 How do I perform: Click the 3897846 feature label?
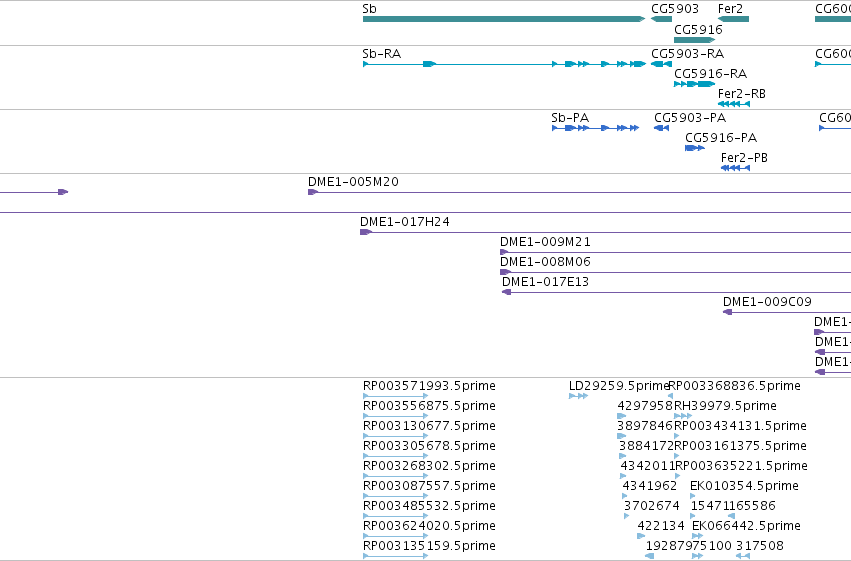[645, 426]
